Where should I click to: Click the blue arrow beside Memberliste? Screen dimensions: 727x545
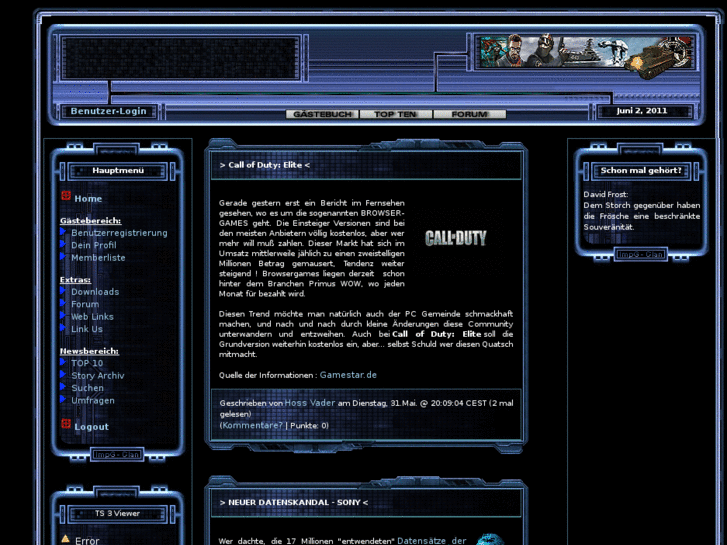coord(63,256)
